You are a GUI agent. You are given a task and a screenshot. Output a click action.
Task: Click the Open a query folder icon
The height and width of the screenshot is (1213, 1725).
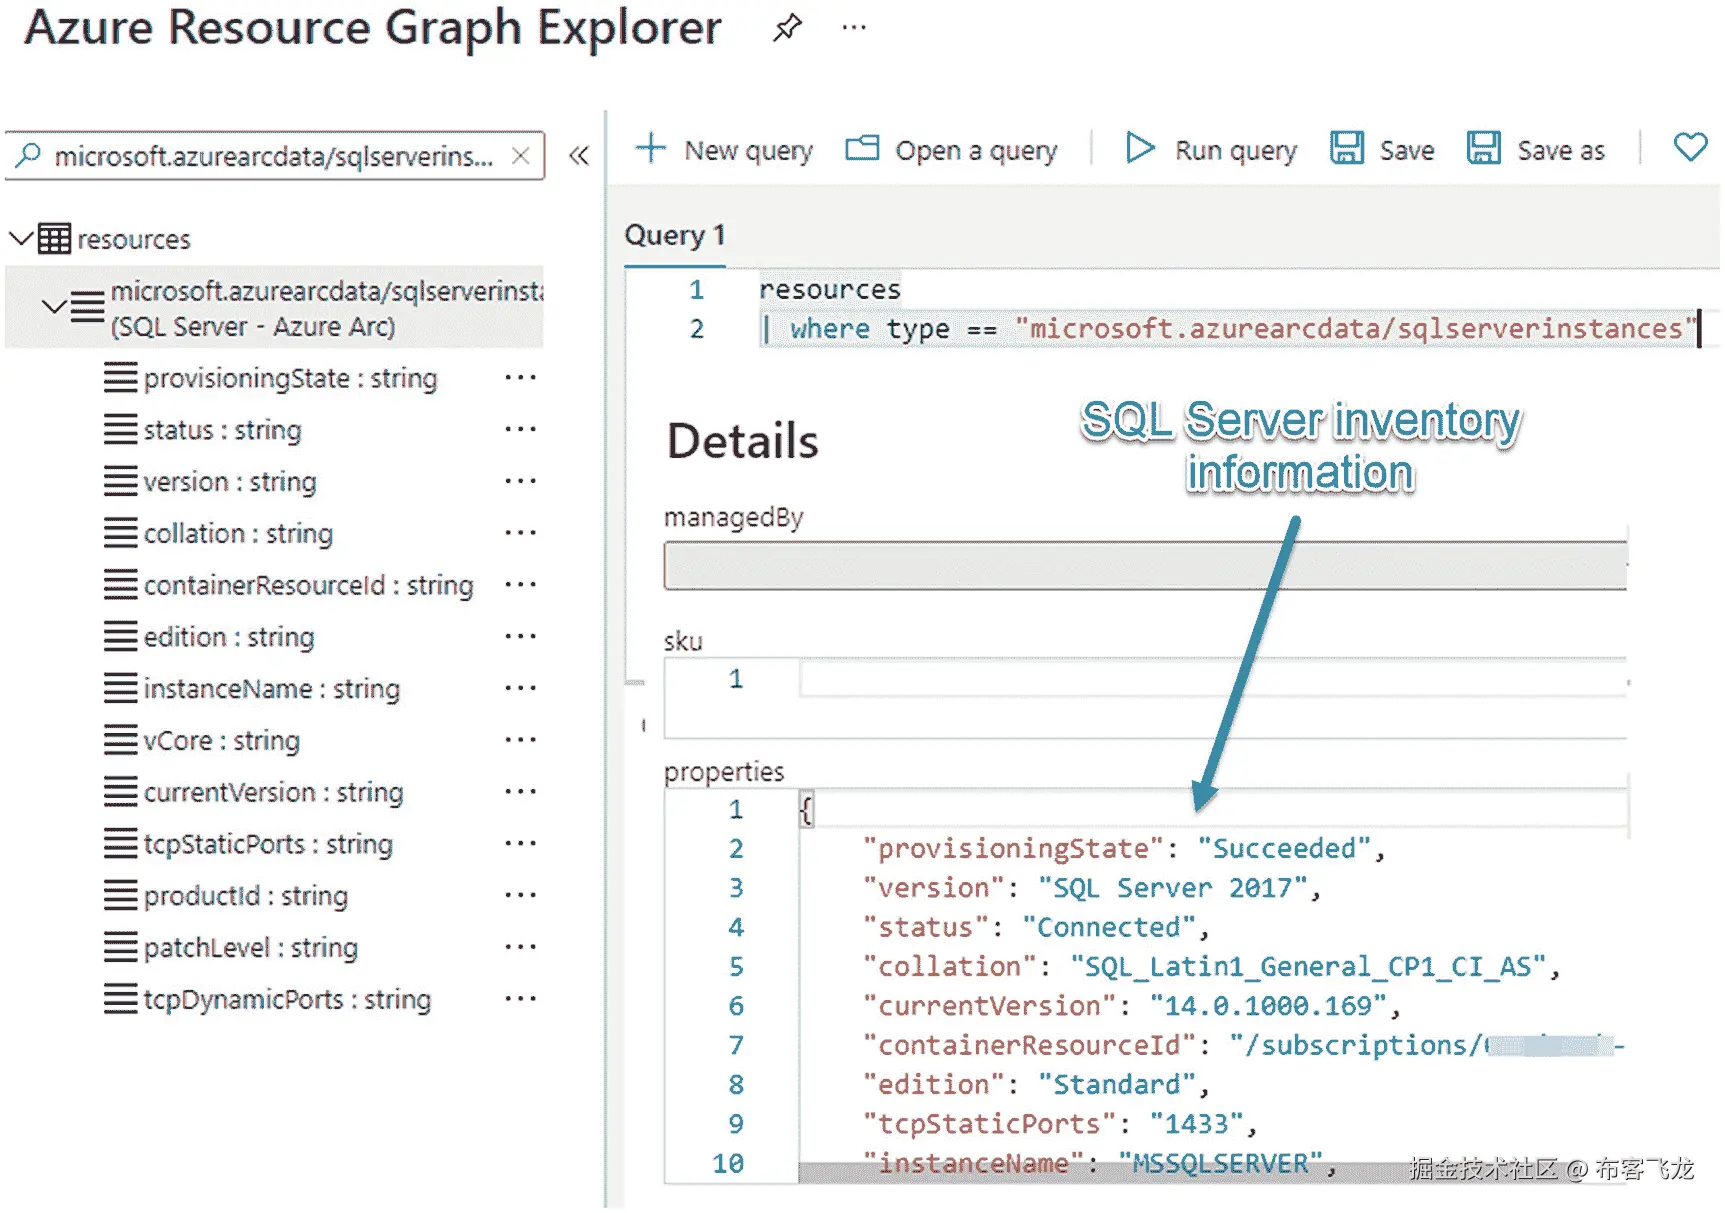(862, 149)
